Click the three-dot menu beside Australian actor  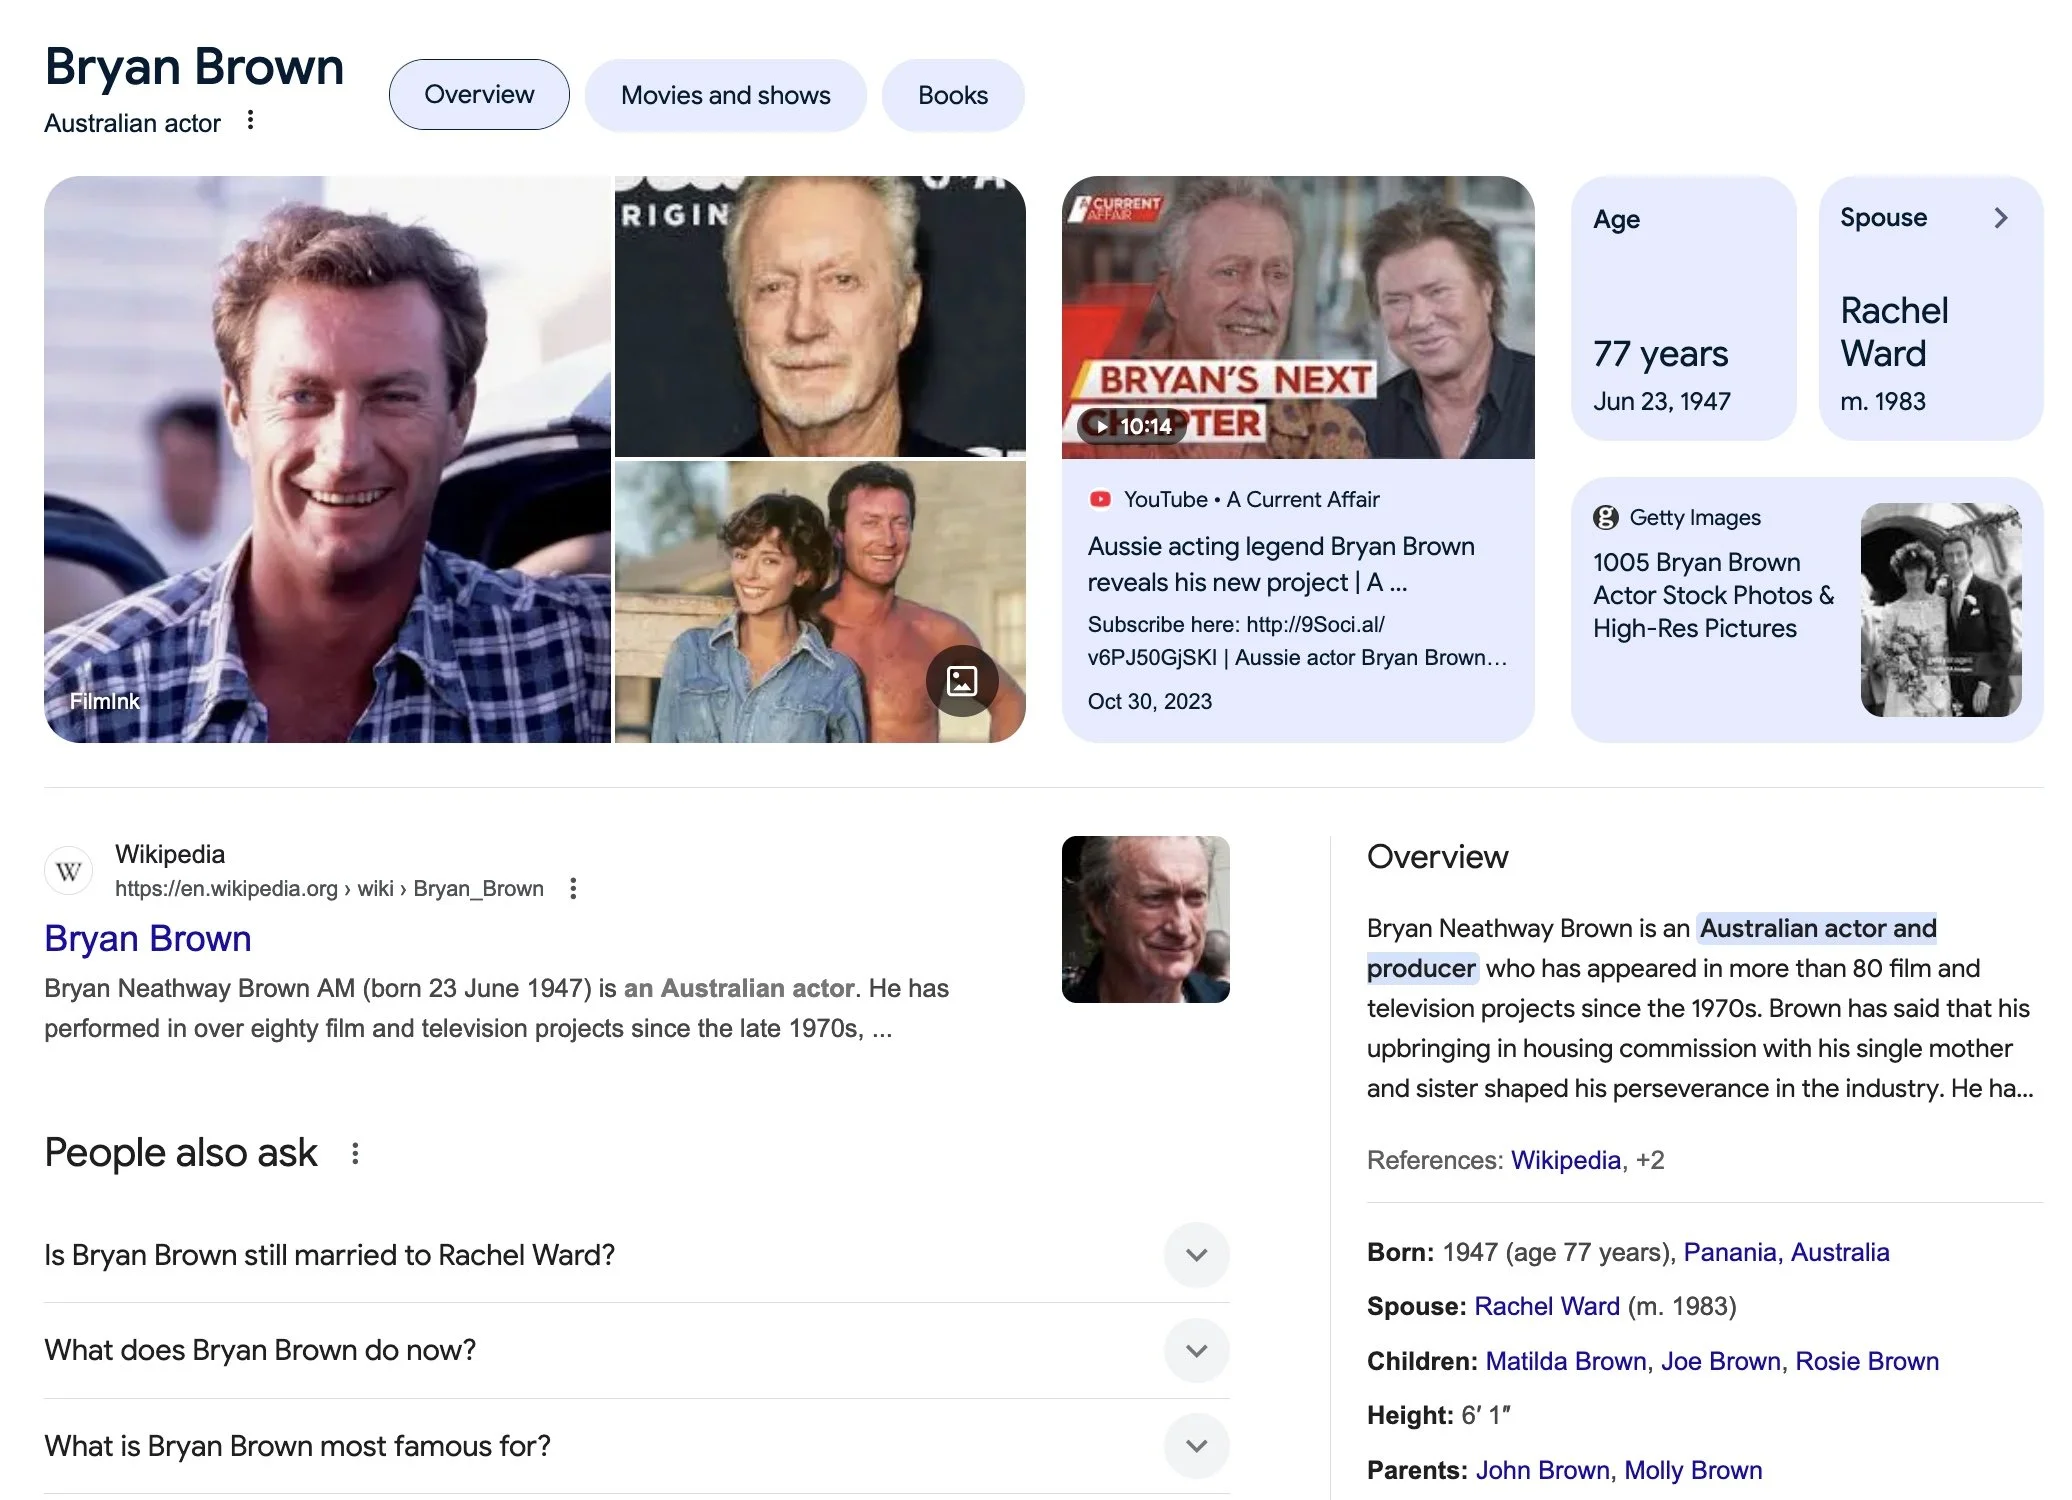[x=250, y=121]
